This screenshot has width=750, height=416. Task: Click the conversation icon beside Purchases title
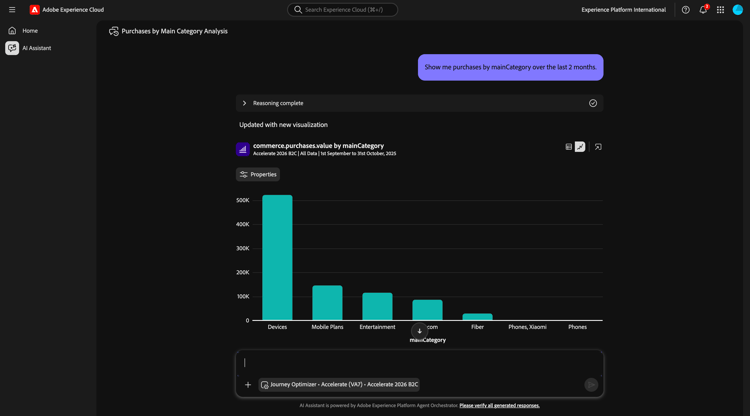(x=113, y=31)
